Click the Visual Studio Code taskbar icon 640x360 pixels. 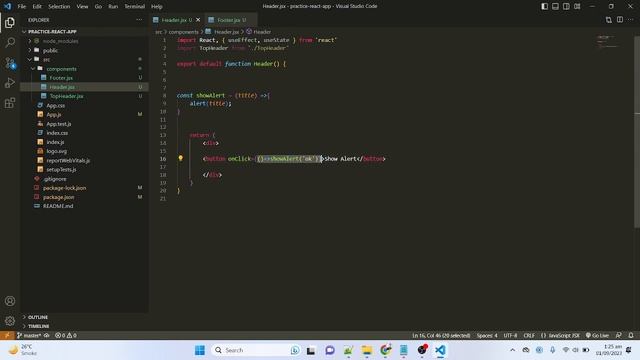pos(440,350)
